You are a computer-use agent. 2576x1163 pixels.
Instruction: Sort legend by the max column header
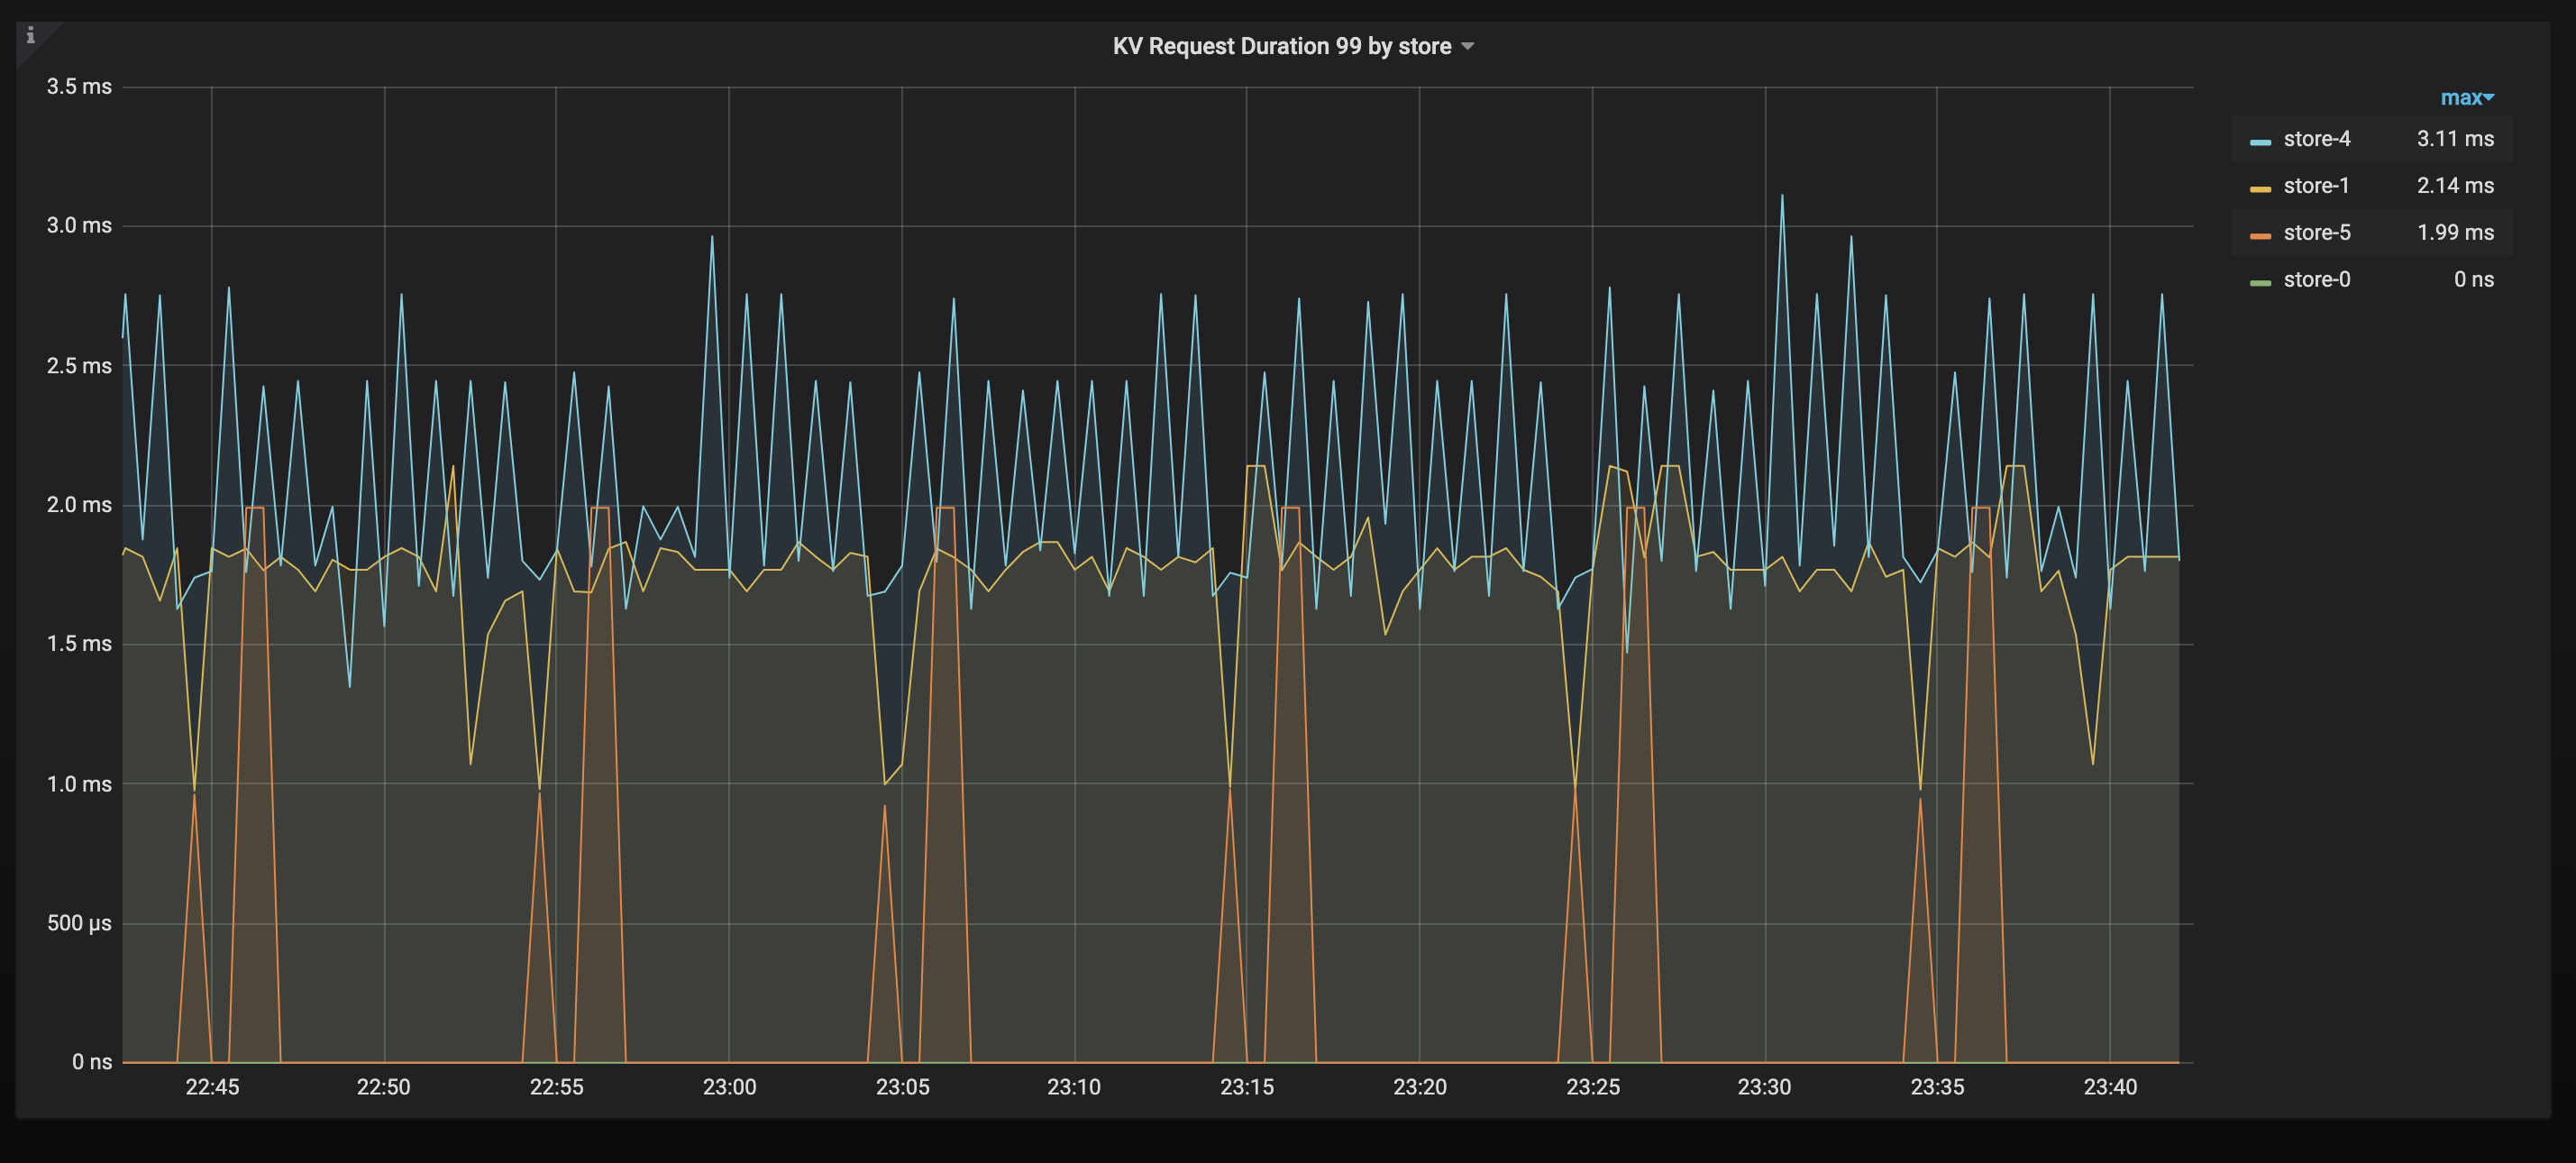2466,98
